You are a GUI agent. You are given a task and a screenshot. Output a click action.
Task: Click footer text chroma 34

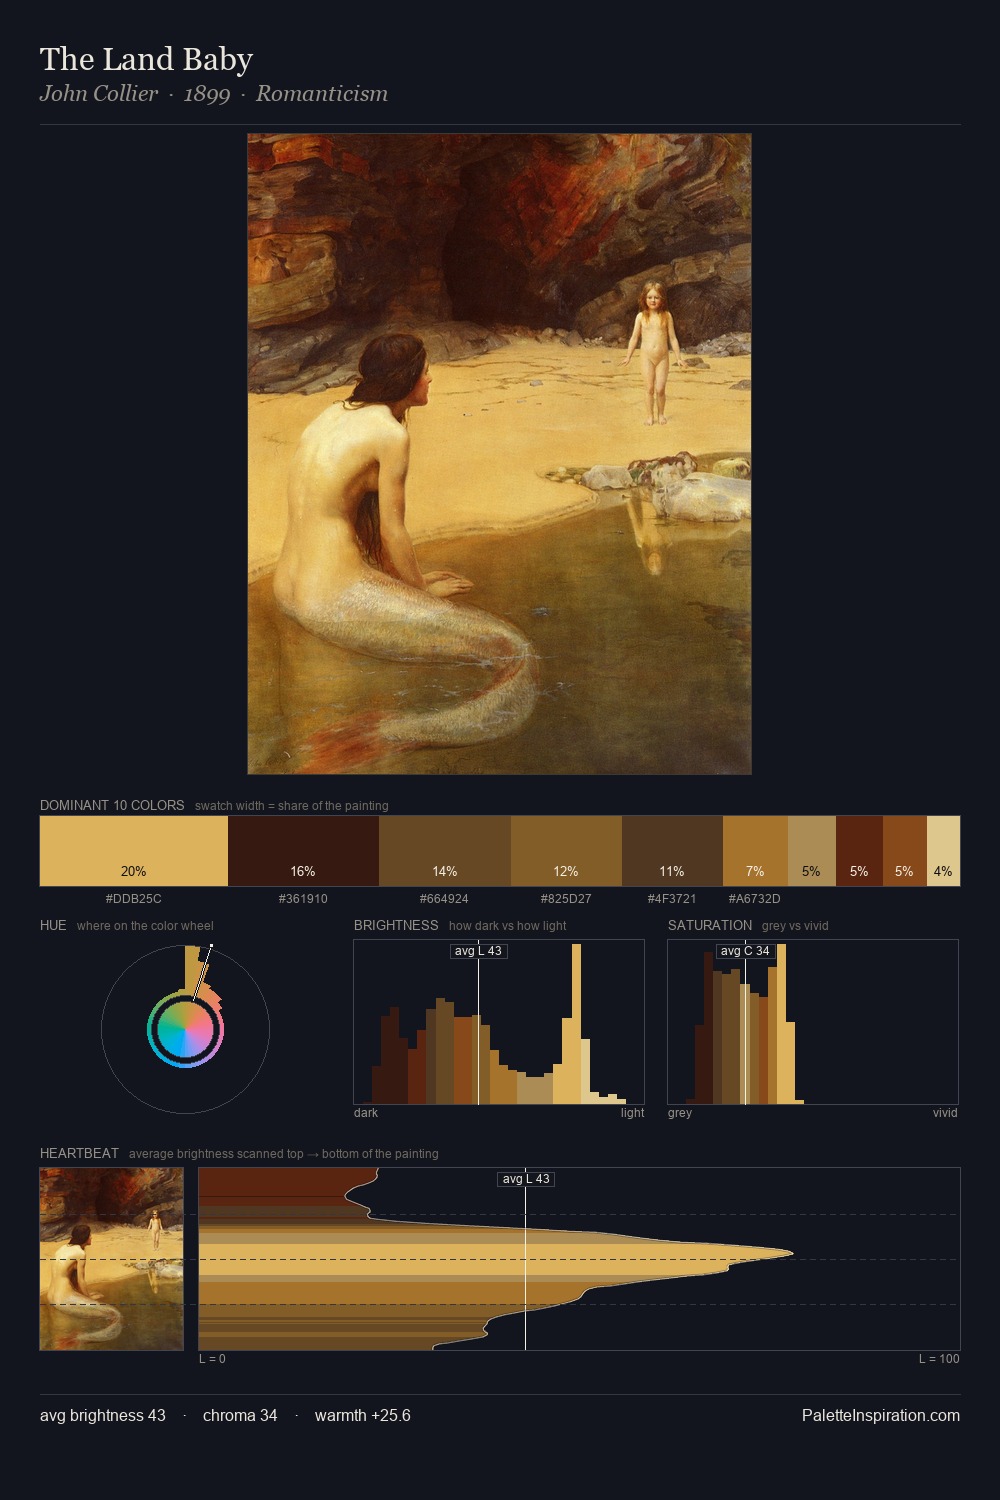240,1415
